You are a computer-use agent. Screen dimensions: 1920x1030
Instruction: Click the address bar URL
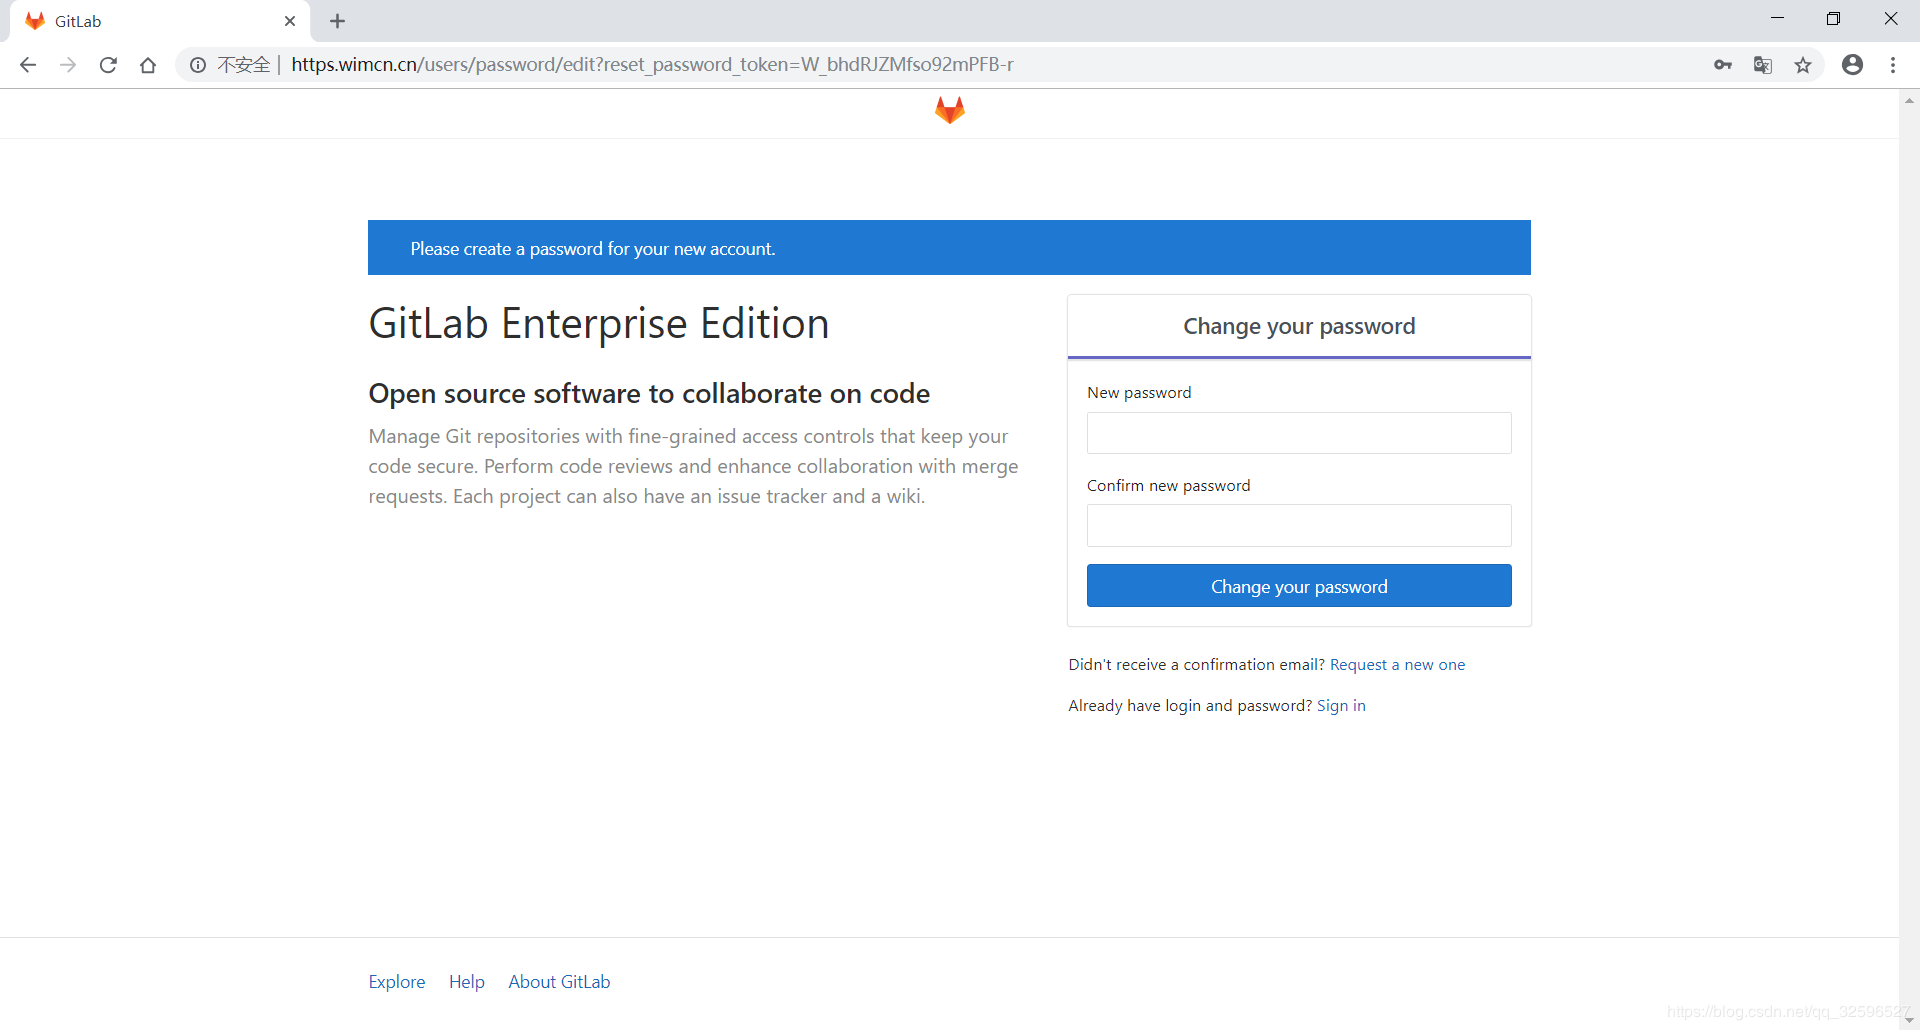click(x=652, y=65)
